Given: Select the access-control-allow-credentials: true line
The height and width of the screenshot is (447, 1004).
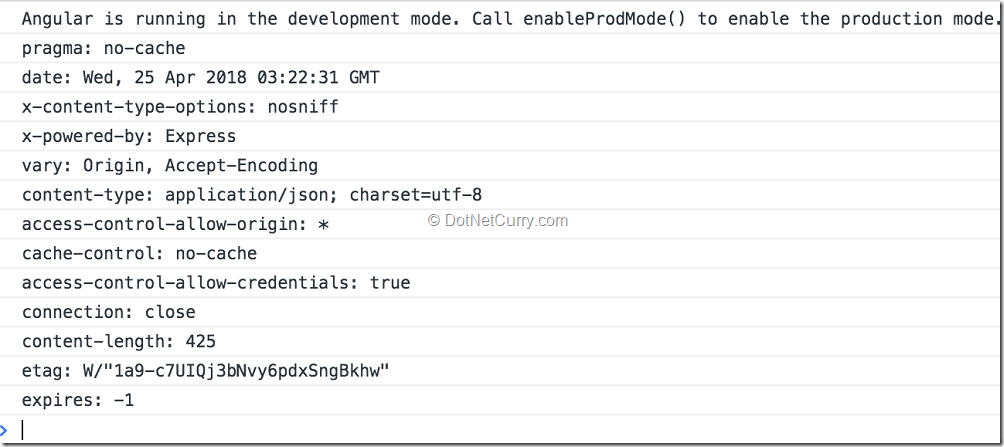Looking at the screenshot, I should 216,283.
